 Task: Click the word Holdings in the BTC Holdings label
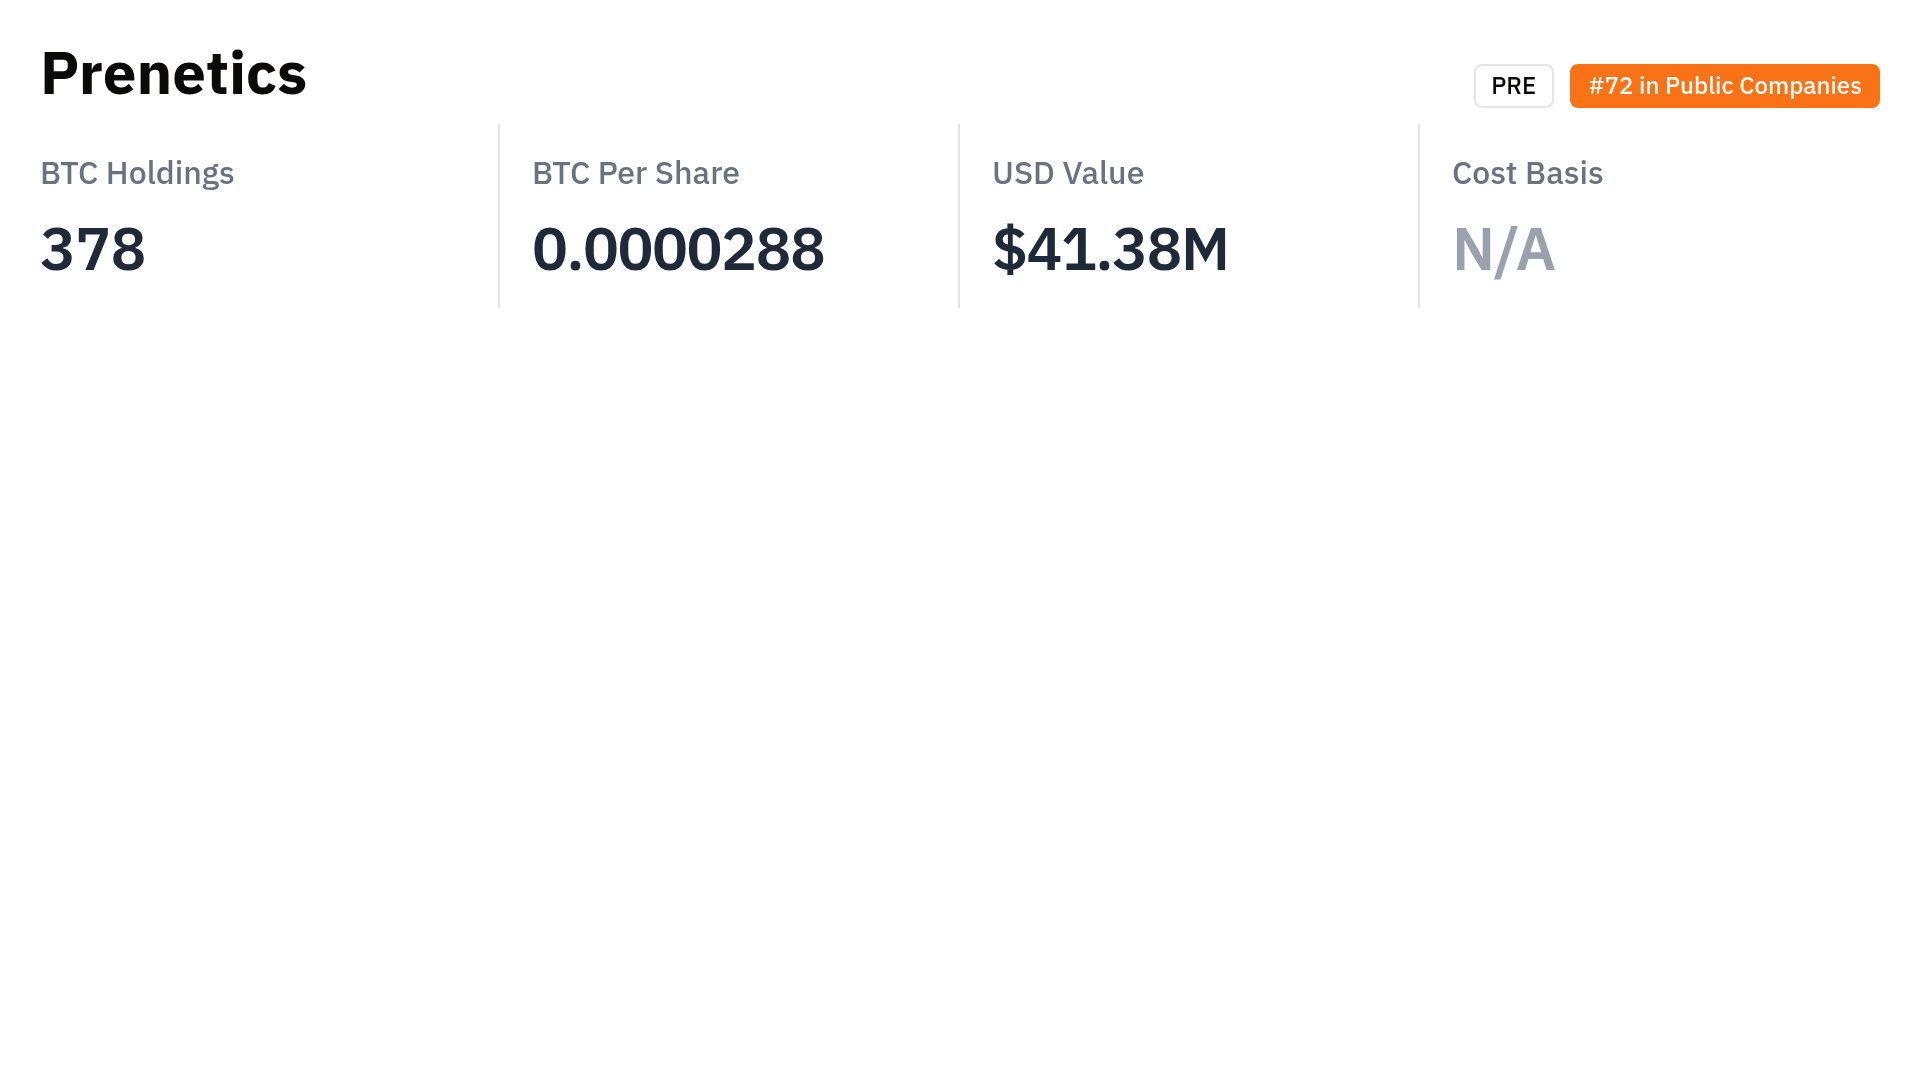(x=170, y=173)
